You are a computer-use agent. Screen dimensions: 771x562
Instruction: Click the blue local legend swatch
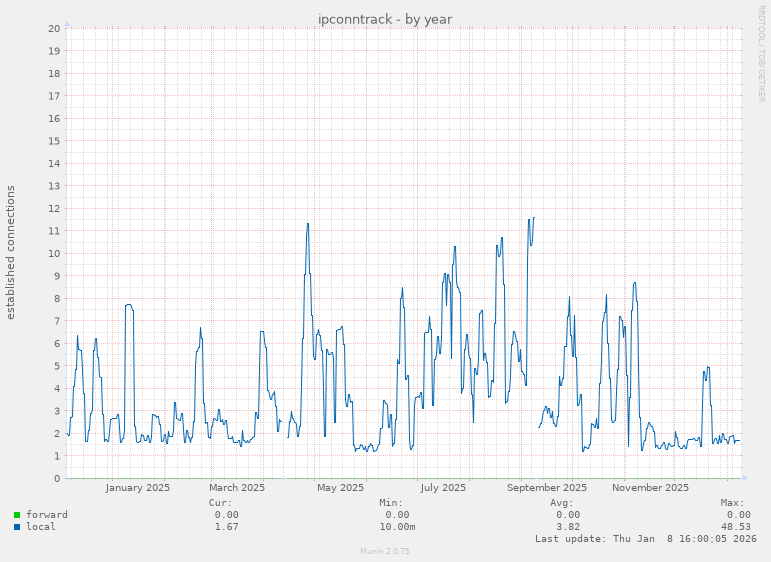(17, 527)
